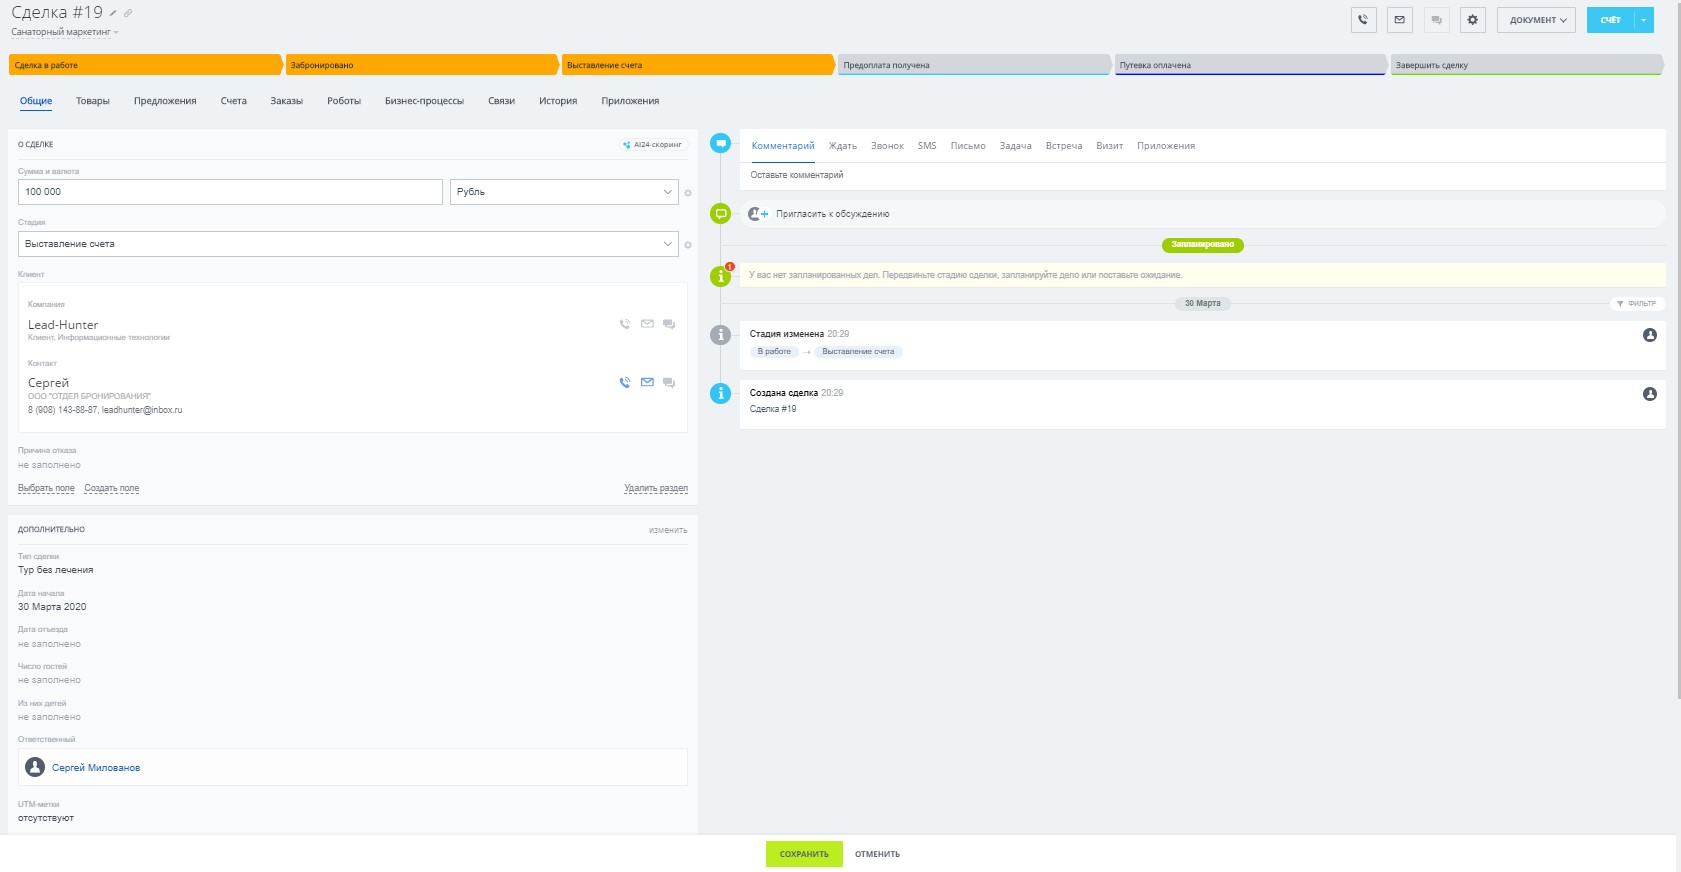Select the Задача timeline tab
Screen dimensions: 1681x872
click(1016, 146)
